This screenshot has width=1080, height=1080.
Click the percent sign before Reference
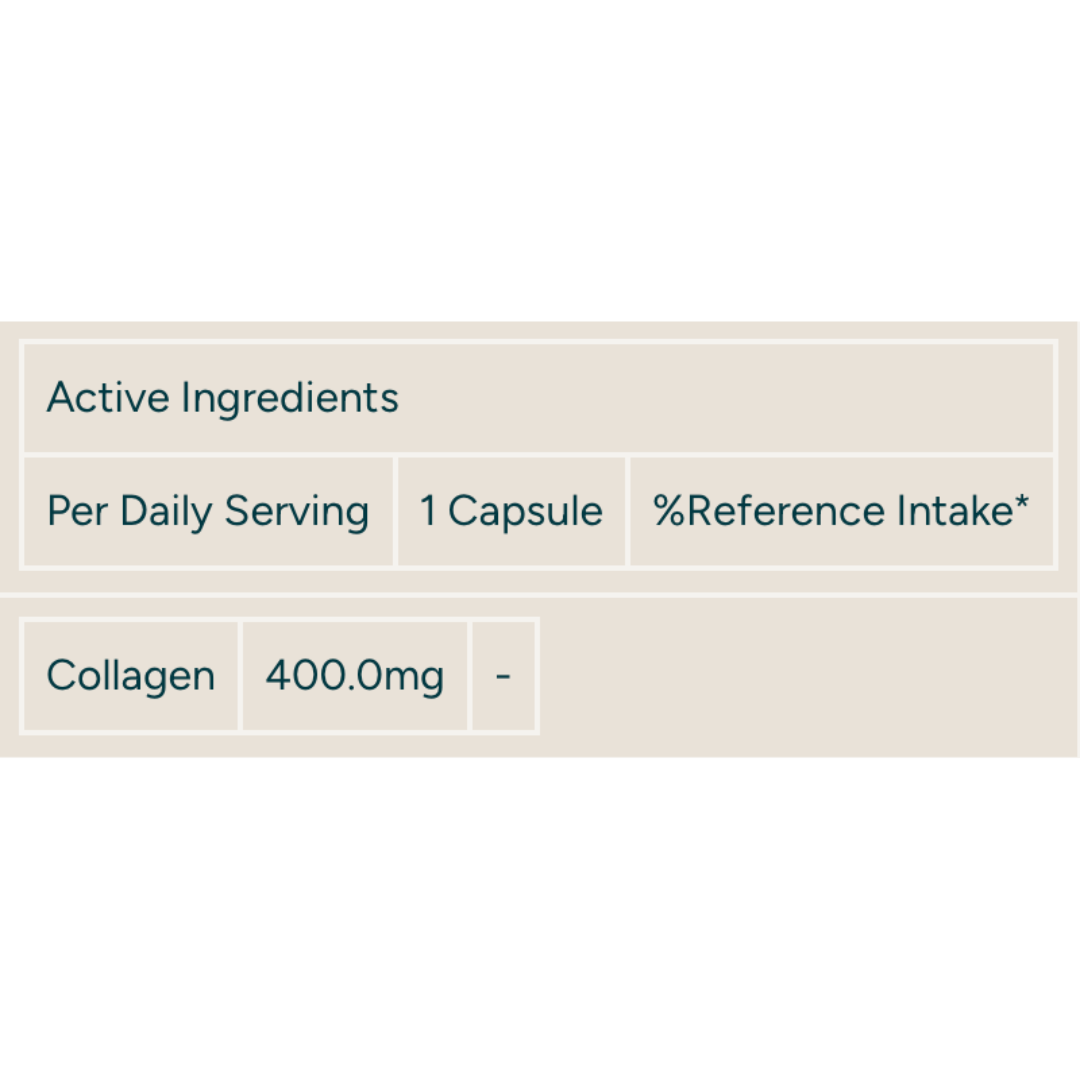(x=668, y=512)
